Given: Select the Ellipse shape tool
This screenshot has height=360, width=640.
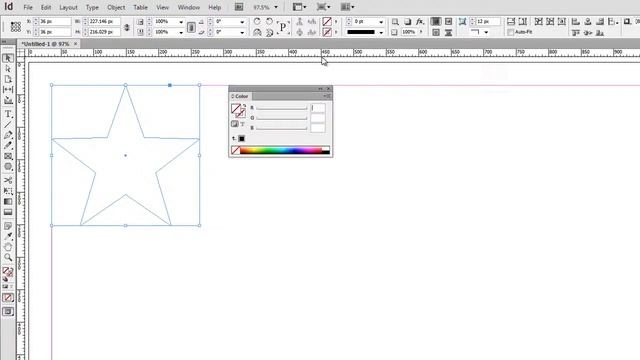Looking at the screenshot, I should (8, 167).
